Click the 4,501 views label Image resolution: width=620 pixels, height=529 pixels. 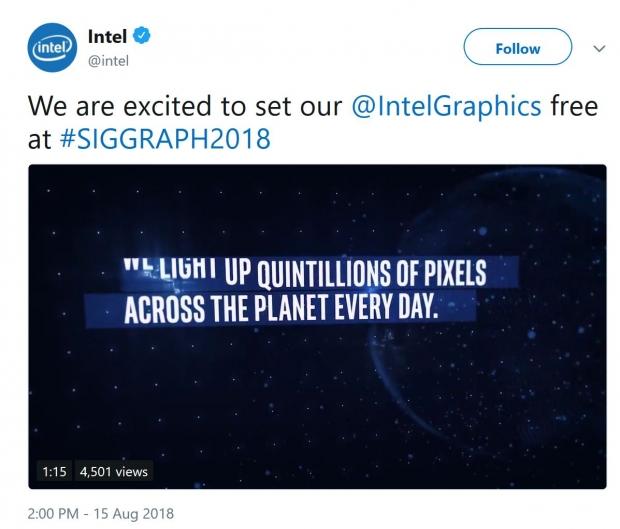coord(114,471)
